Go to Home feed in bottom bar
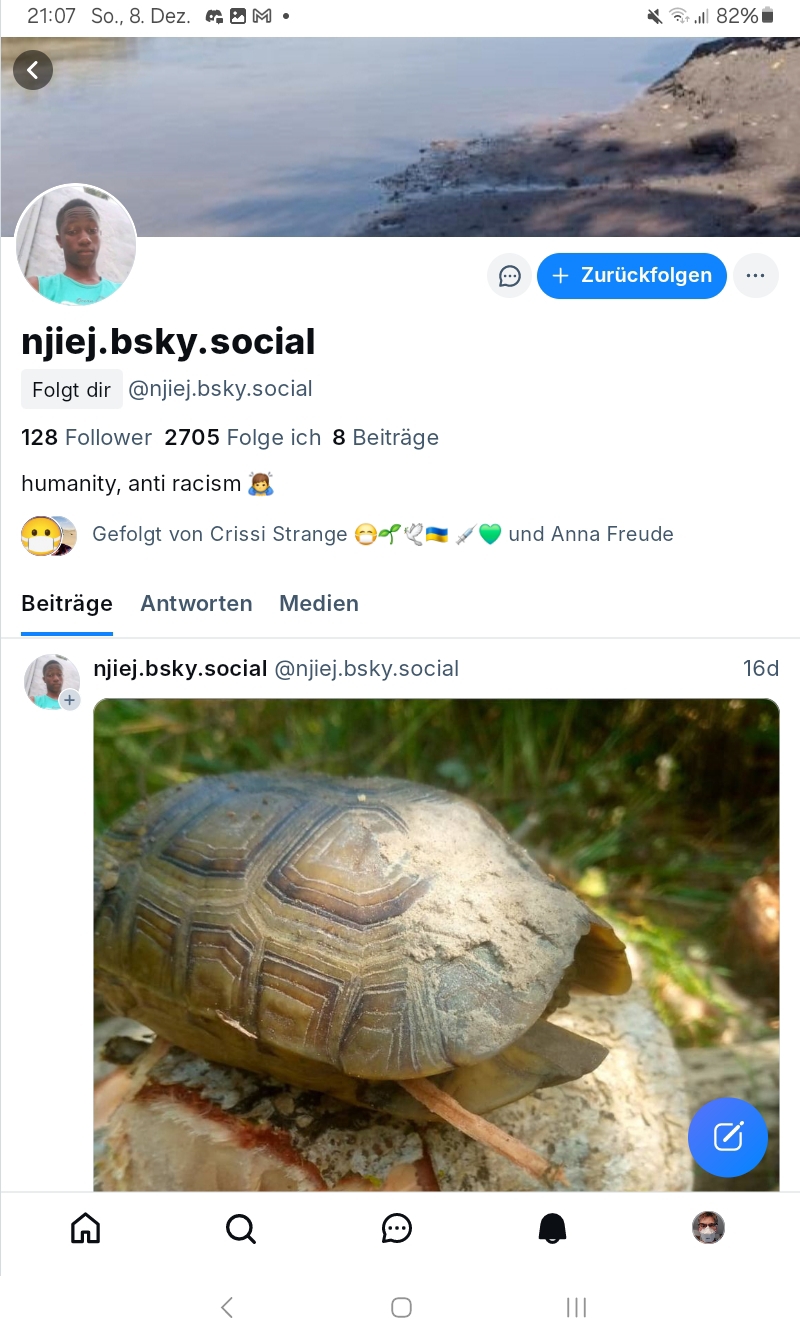 click(86, 1228)
